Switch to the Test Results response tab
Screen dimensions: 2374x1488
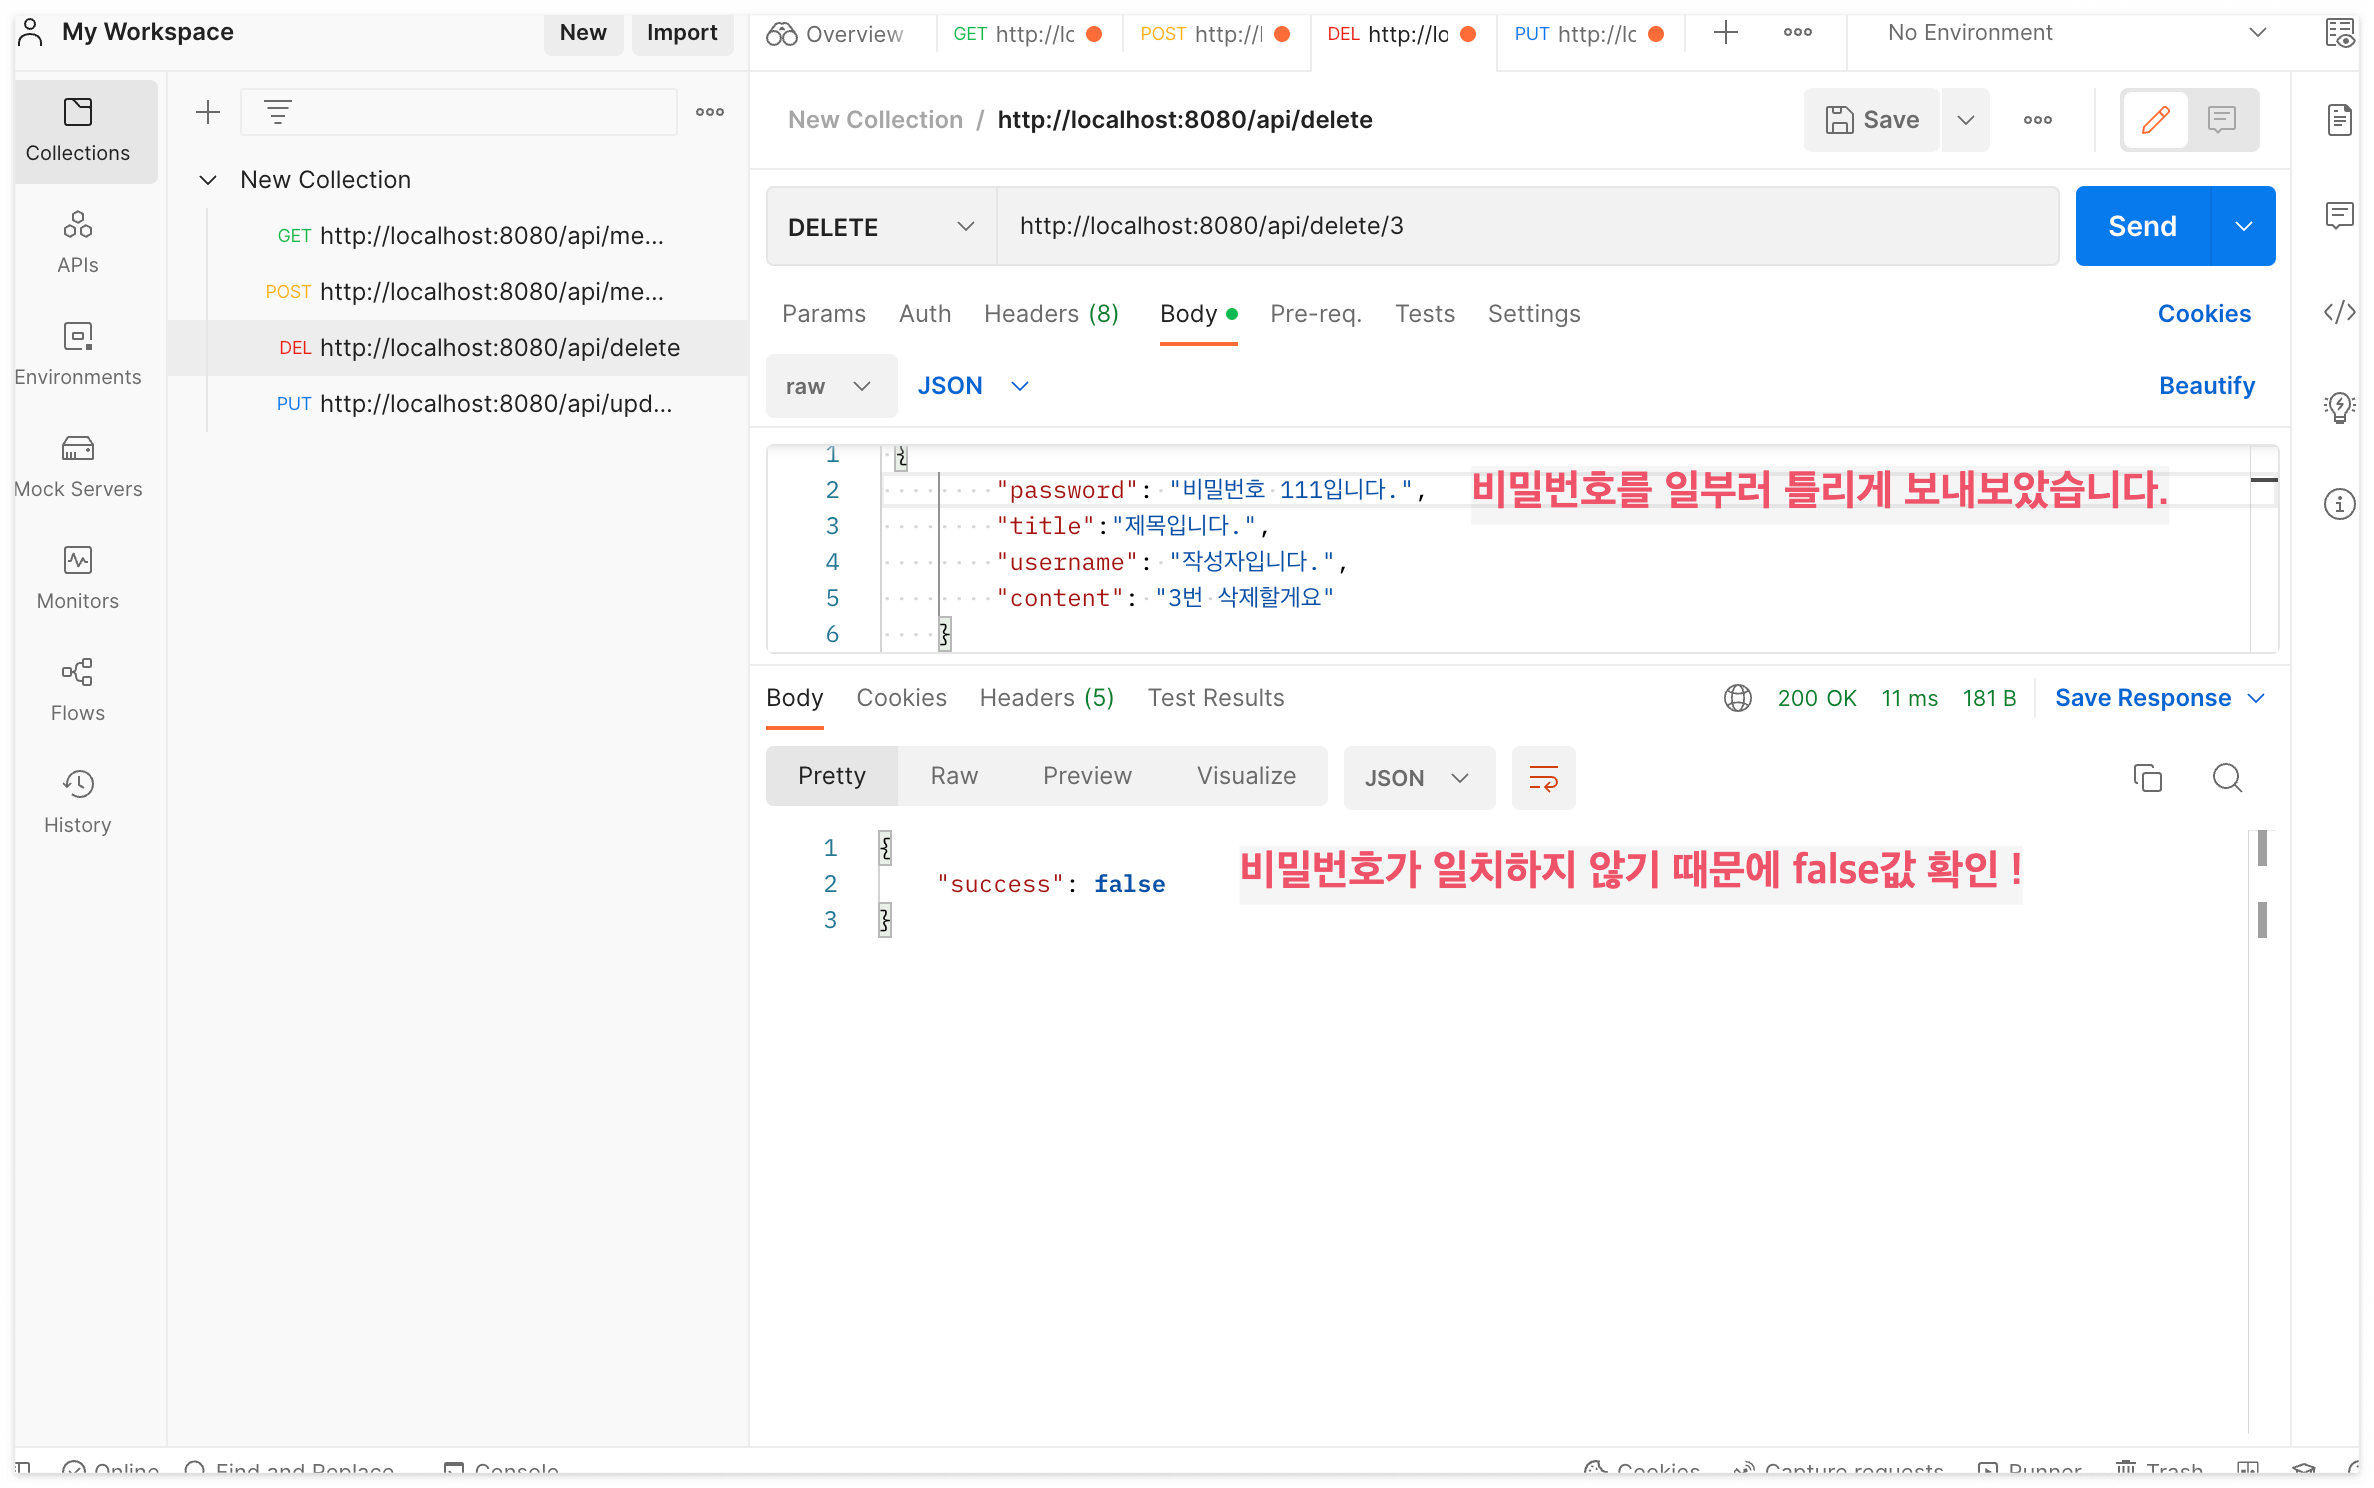pyautogui.click(x=1215, y=698)
